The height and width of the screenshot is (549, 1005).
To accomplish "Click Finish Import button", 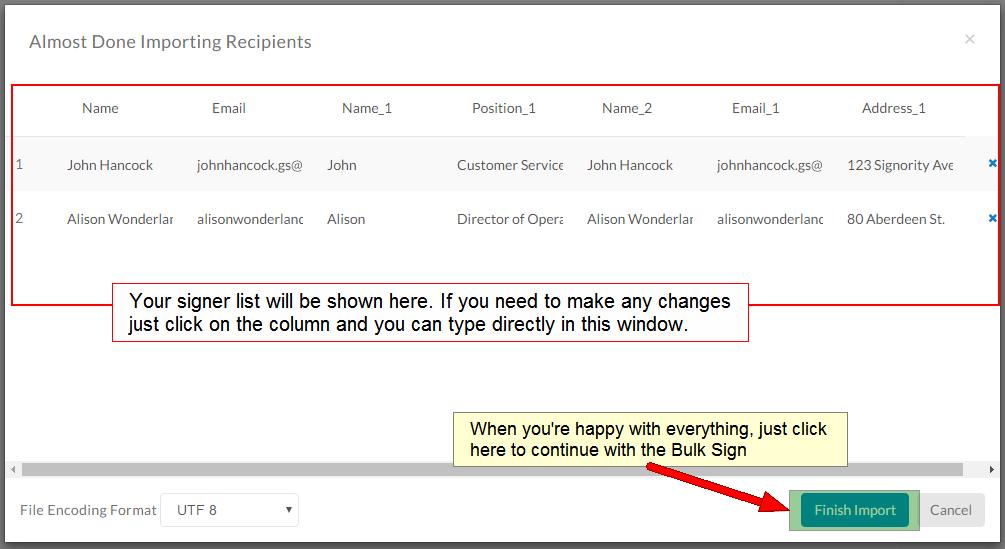I will [x=854, y=510].
